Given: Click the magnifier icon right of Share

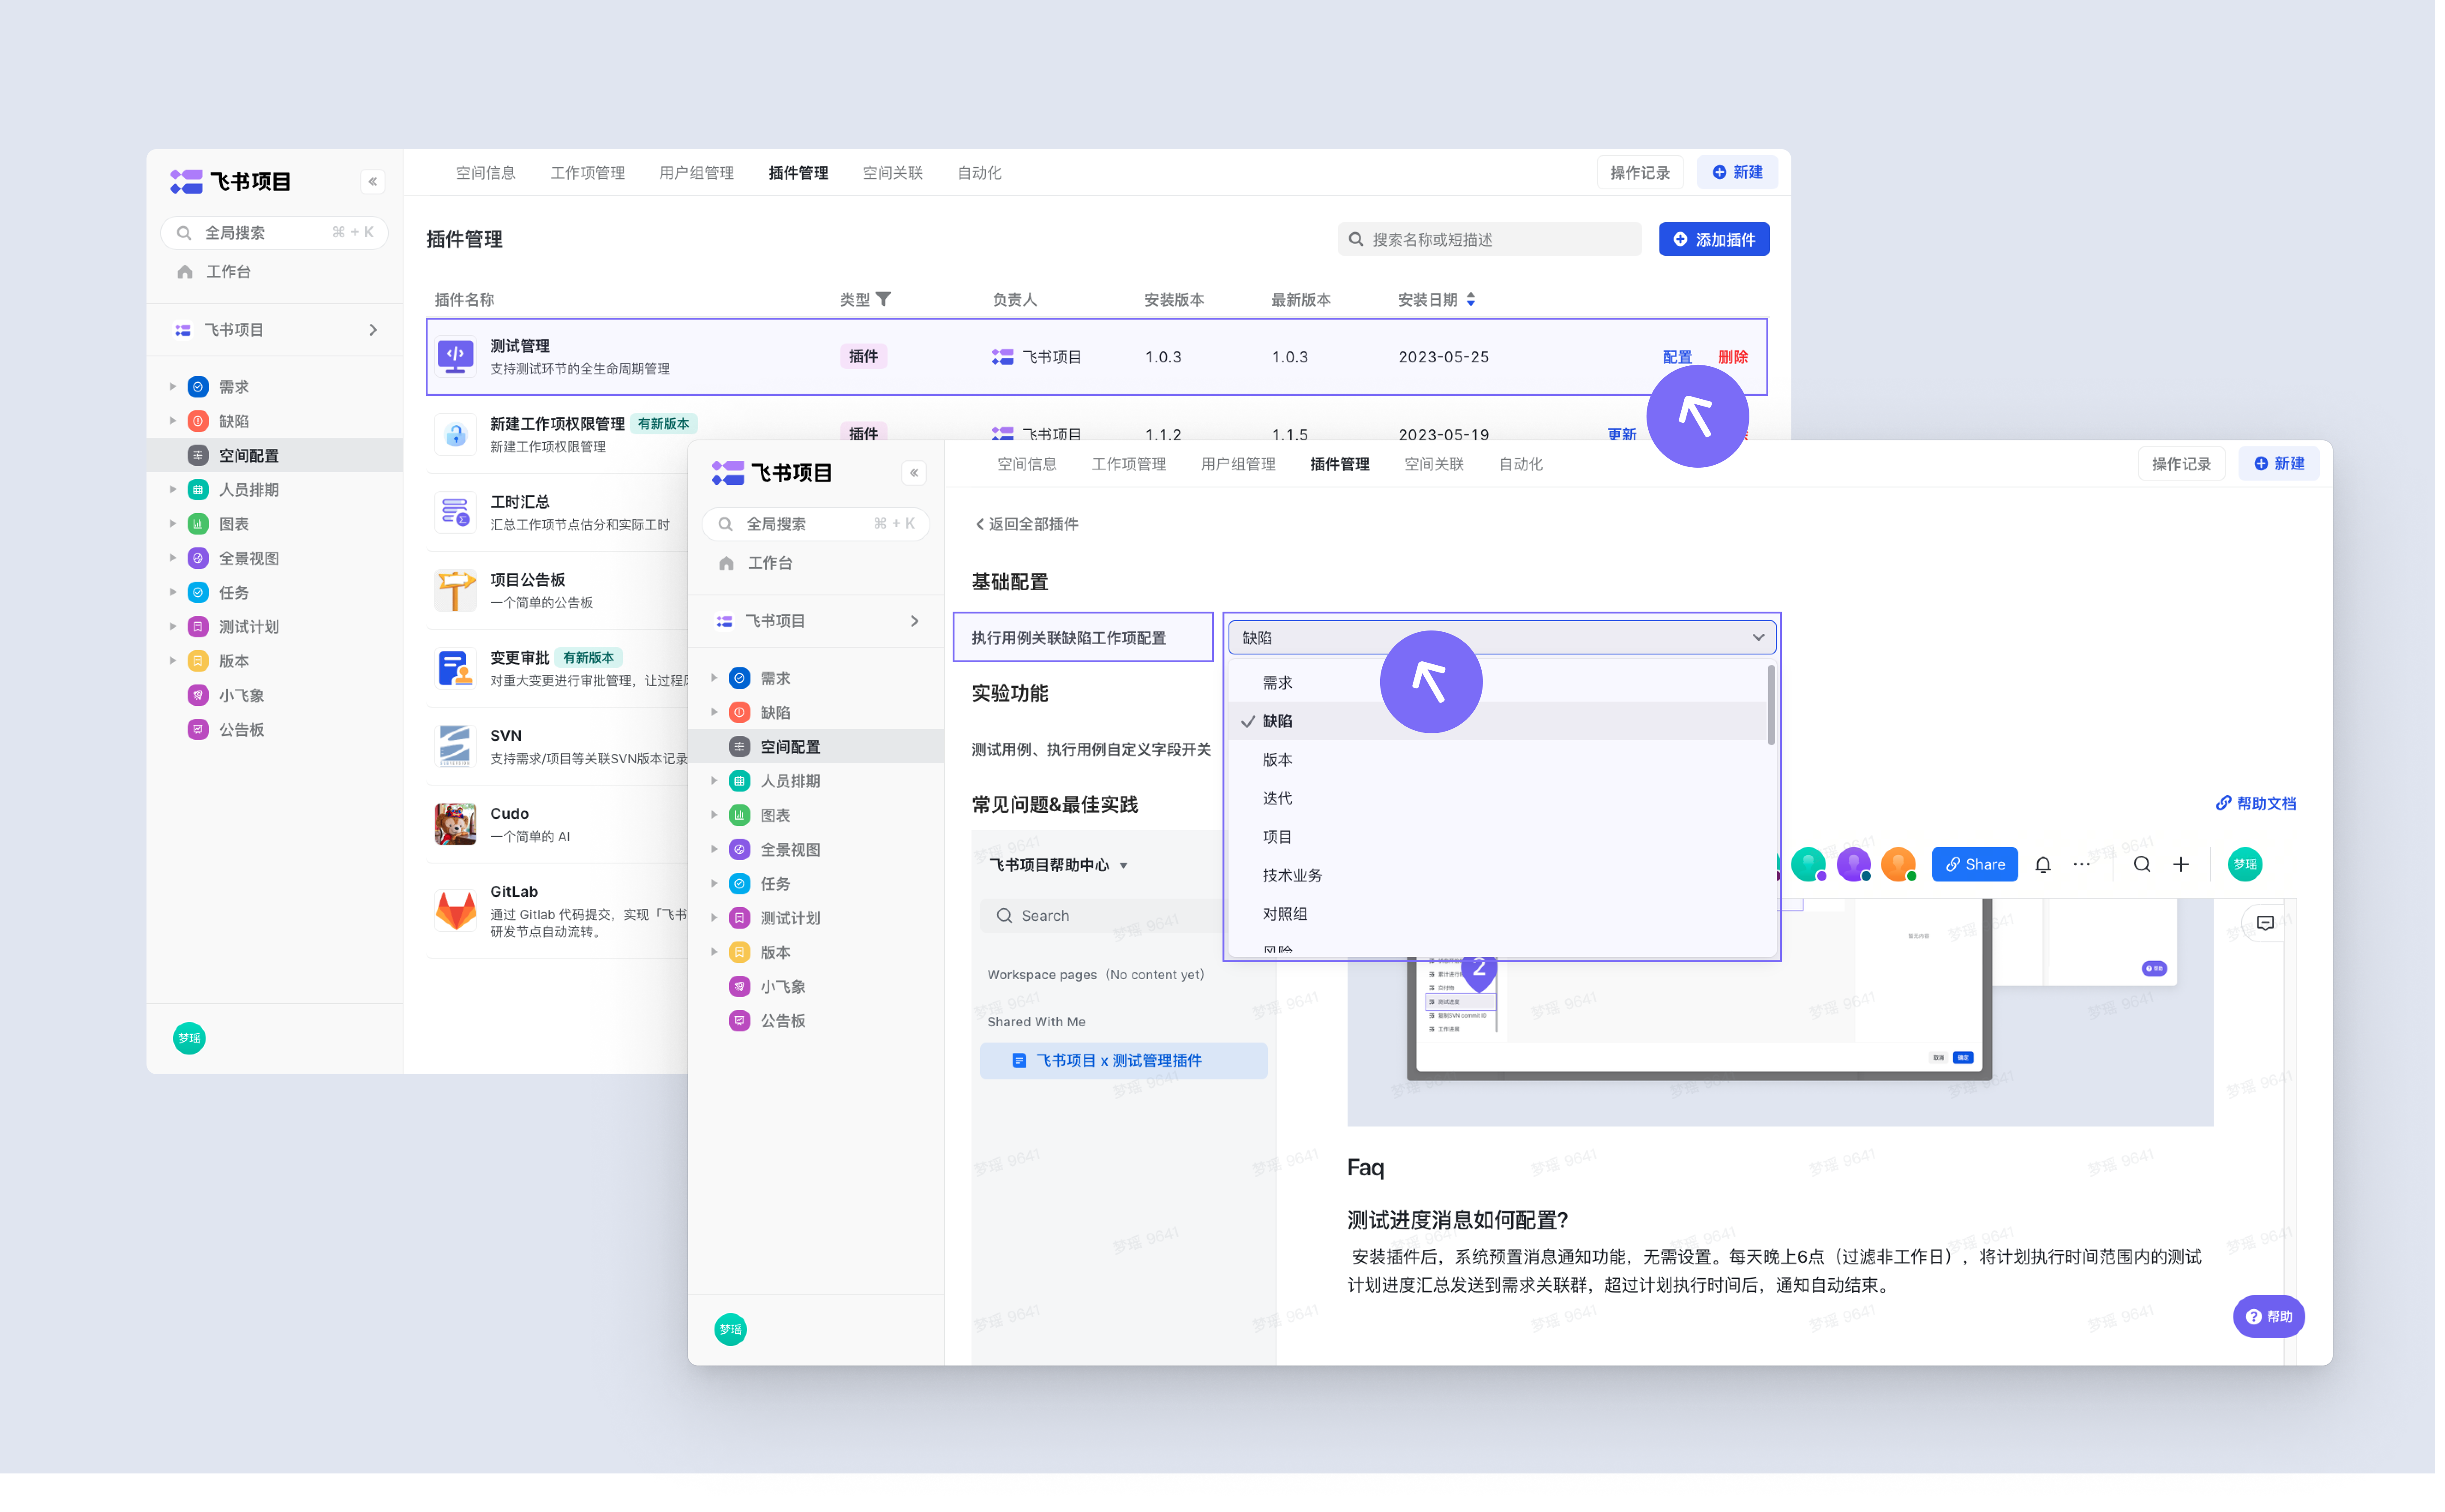Looking at the screenshot, I should pos(2142,864).
